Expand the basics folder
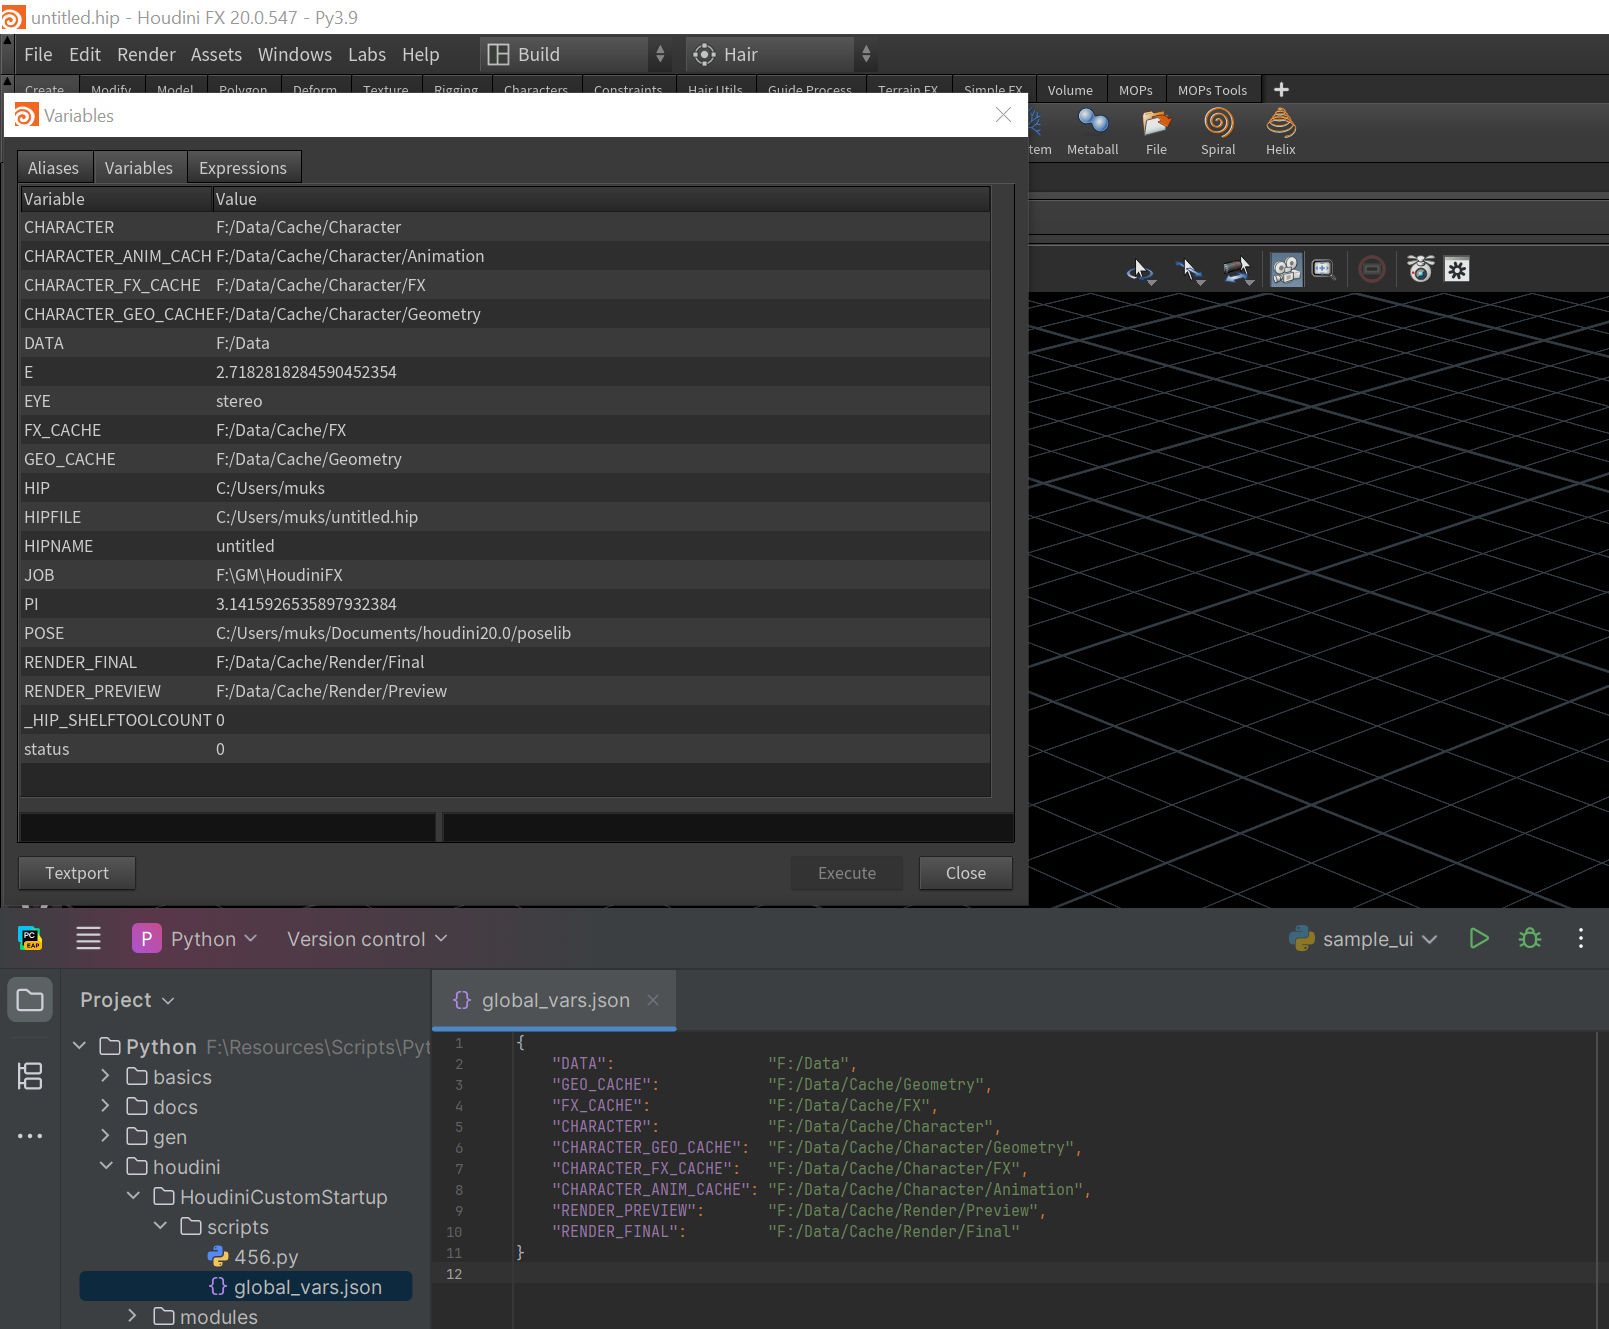 point(105,1076)
